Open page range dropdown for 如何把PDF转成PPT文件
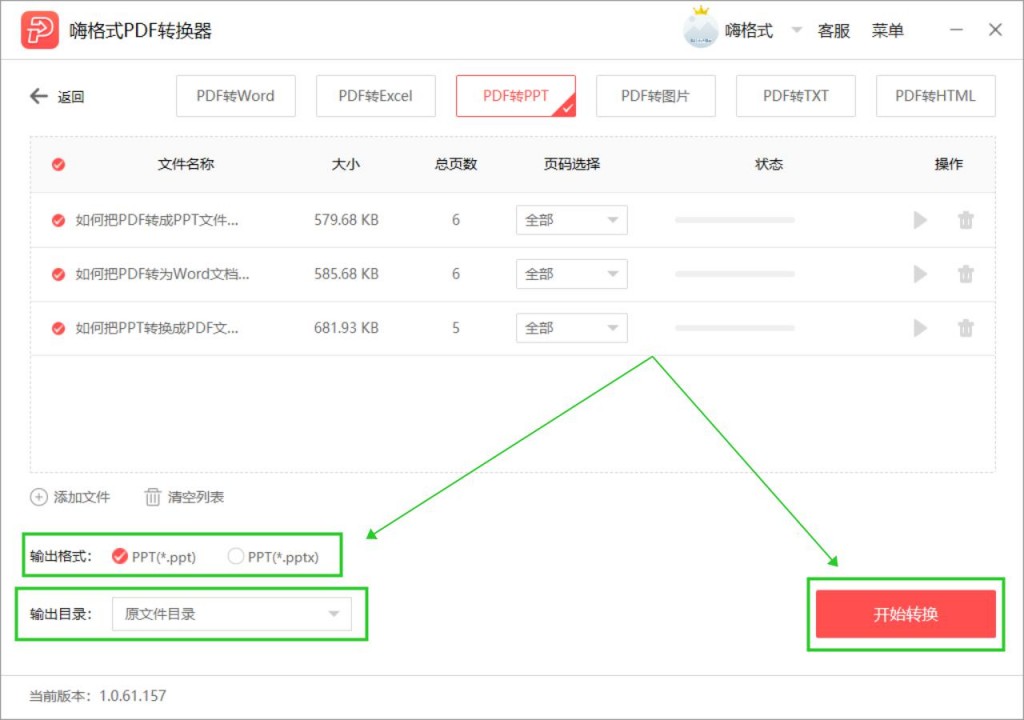The image size is (1024, 720). coord(571,220)
